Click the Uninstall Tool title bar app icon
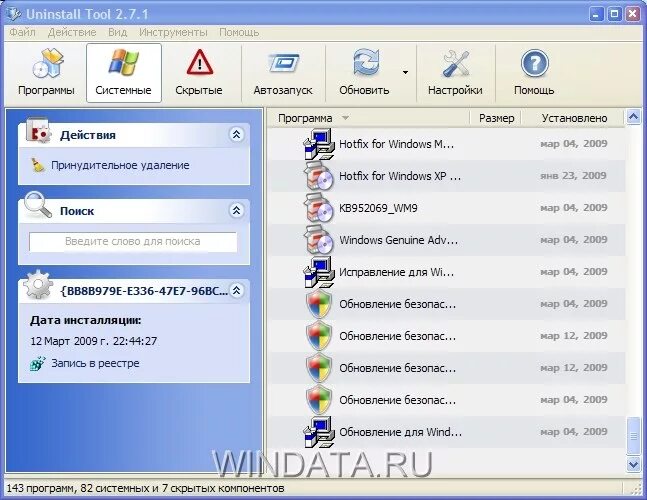Viewport: 647px width, 500px height. pyautogui.click(x=13, y=14)
